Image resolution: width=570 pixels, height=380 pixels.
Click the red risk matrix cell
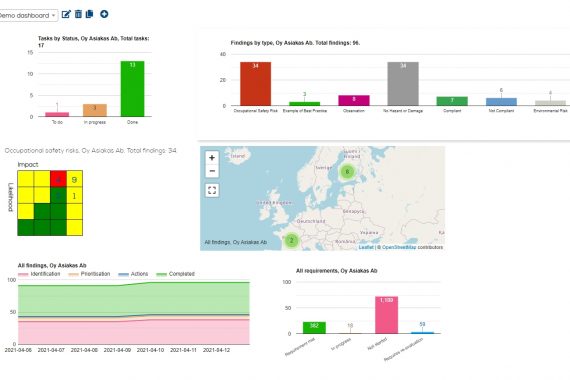click(x=58, y=179)
